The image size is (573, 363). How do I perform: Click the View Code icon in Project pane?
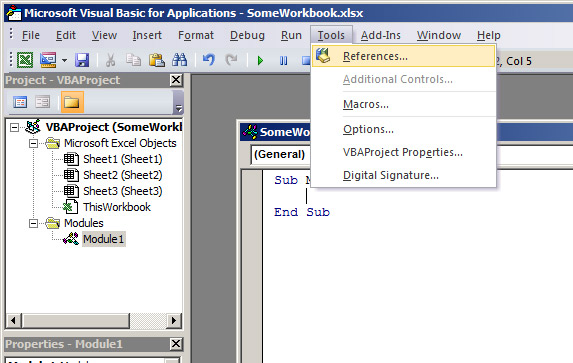(x=20, y=102)
